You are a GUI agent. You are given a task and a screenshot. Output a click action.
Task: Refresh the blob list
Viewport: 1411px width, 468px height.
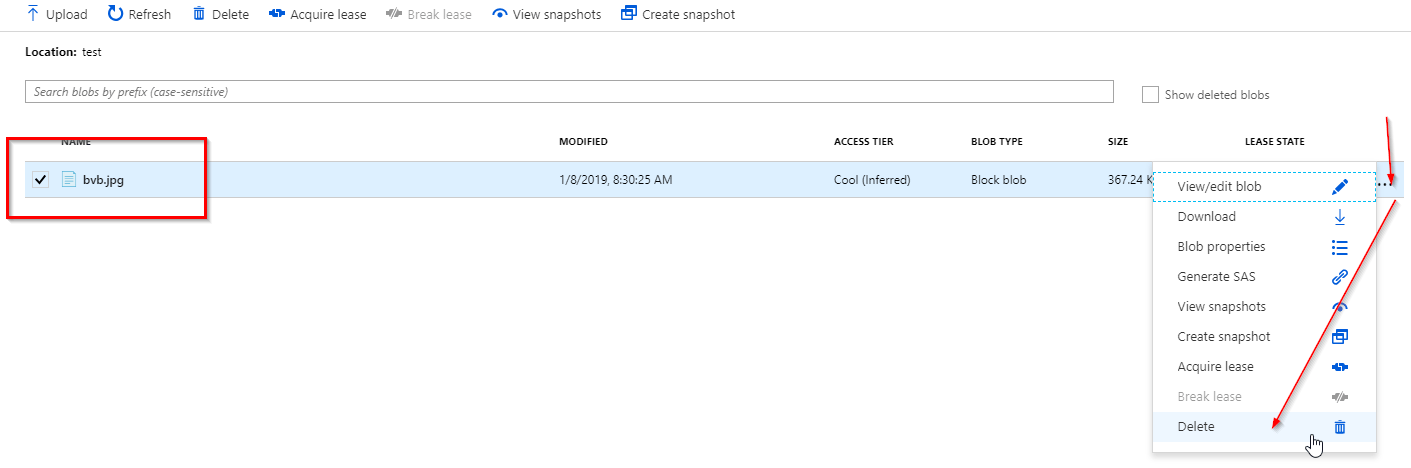139,14
